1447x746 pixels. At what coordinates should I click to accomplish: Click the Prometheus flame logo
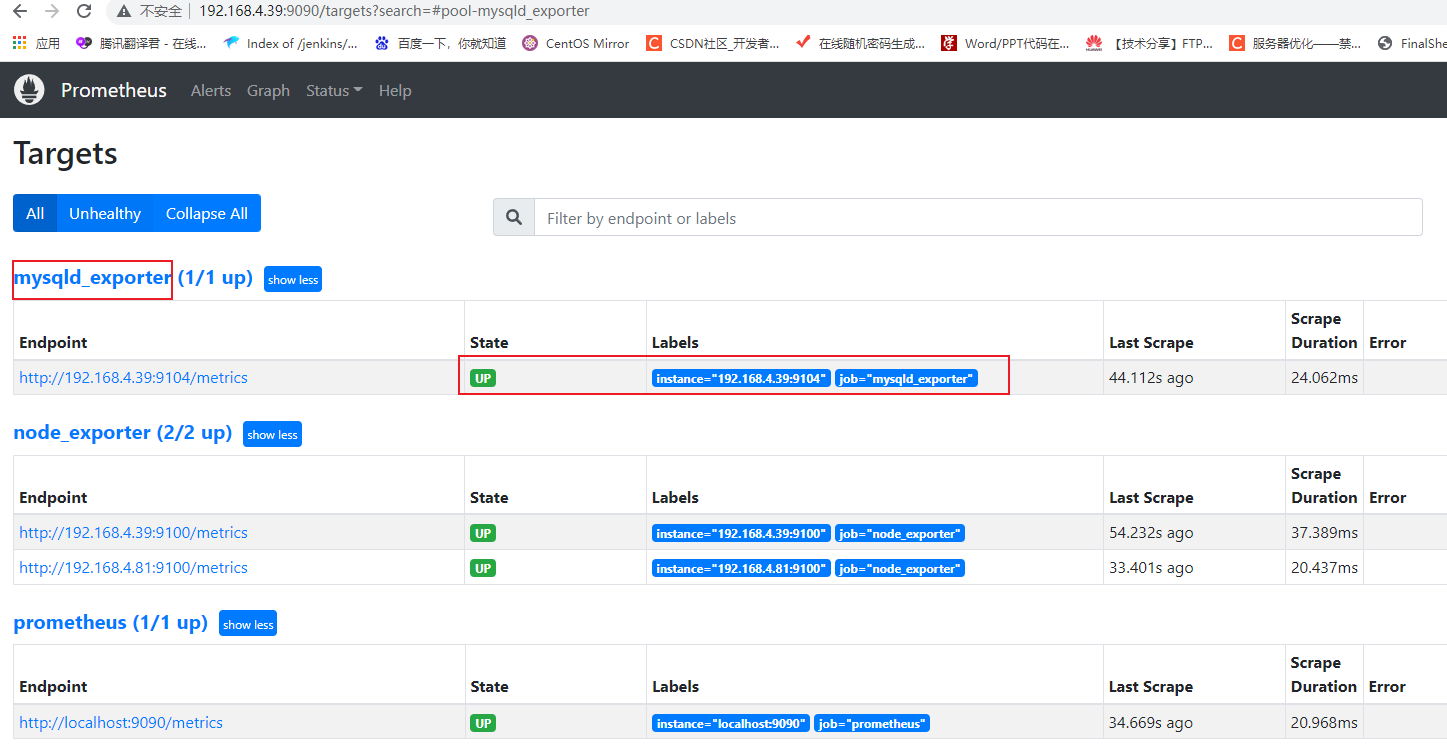(x=29, y=90)
